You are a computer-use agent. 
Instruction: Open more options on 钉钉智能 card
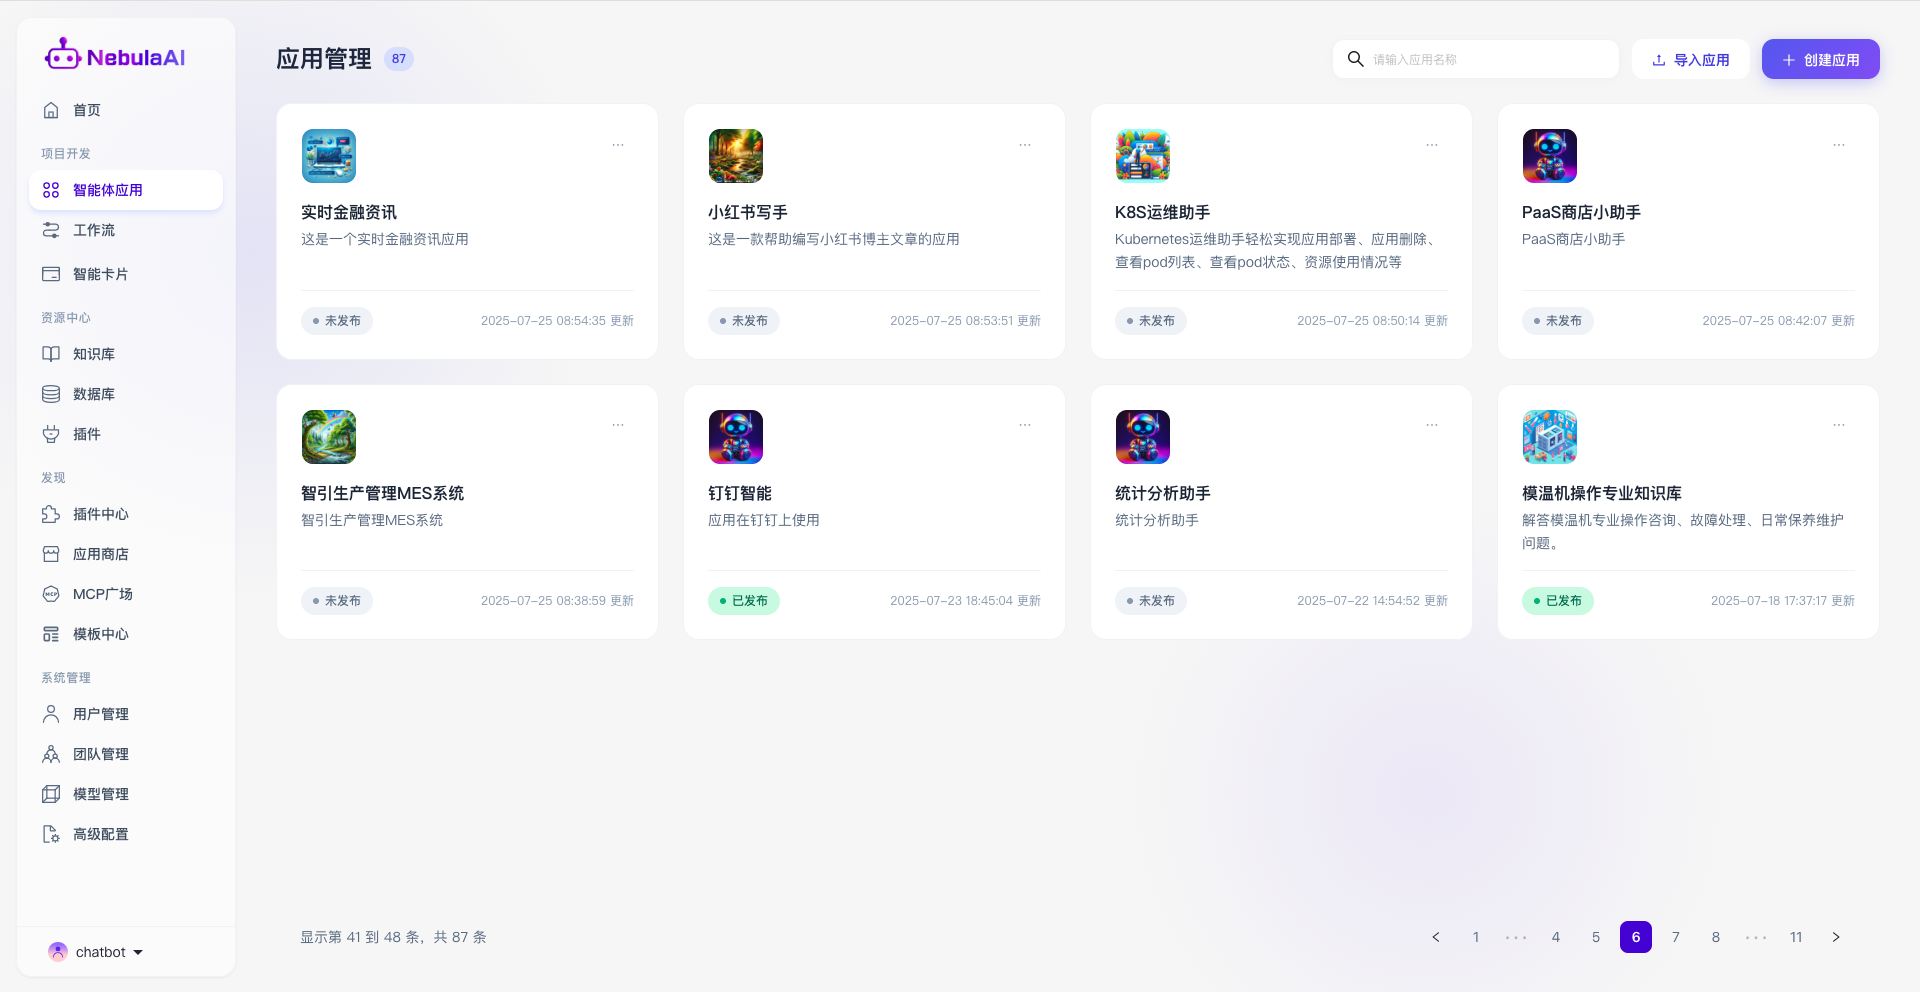coord(1025,425)
